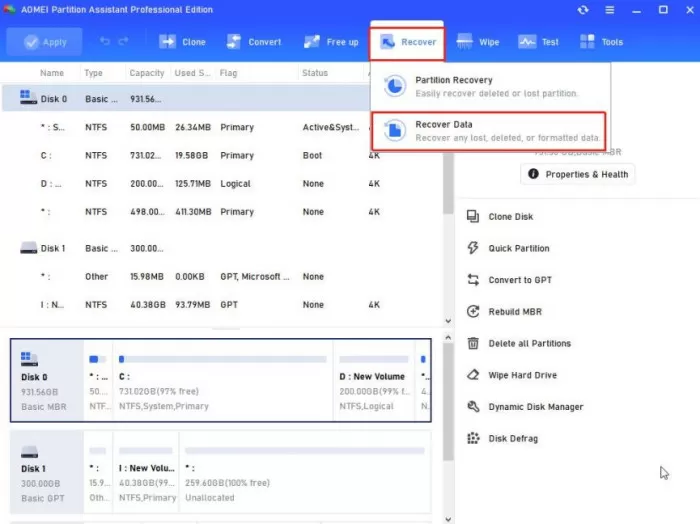Open the Free up menu
The width and height of the screenshot is (700, 524).
pos(331,42)
